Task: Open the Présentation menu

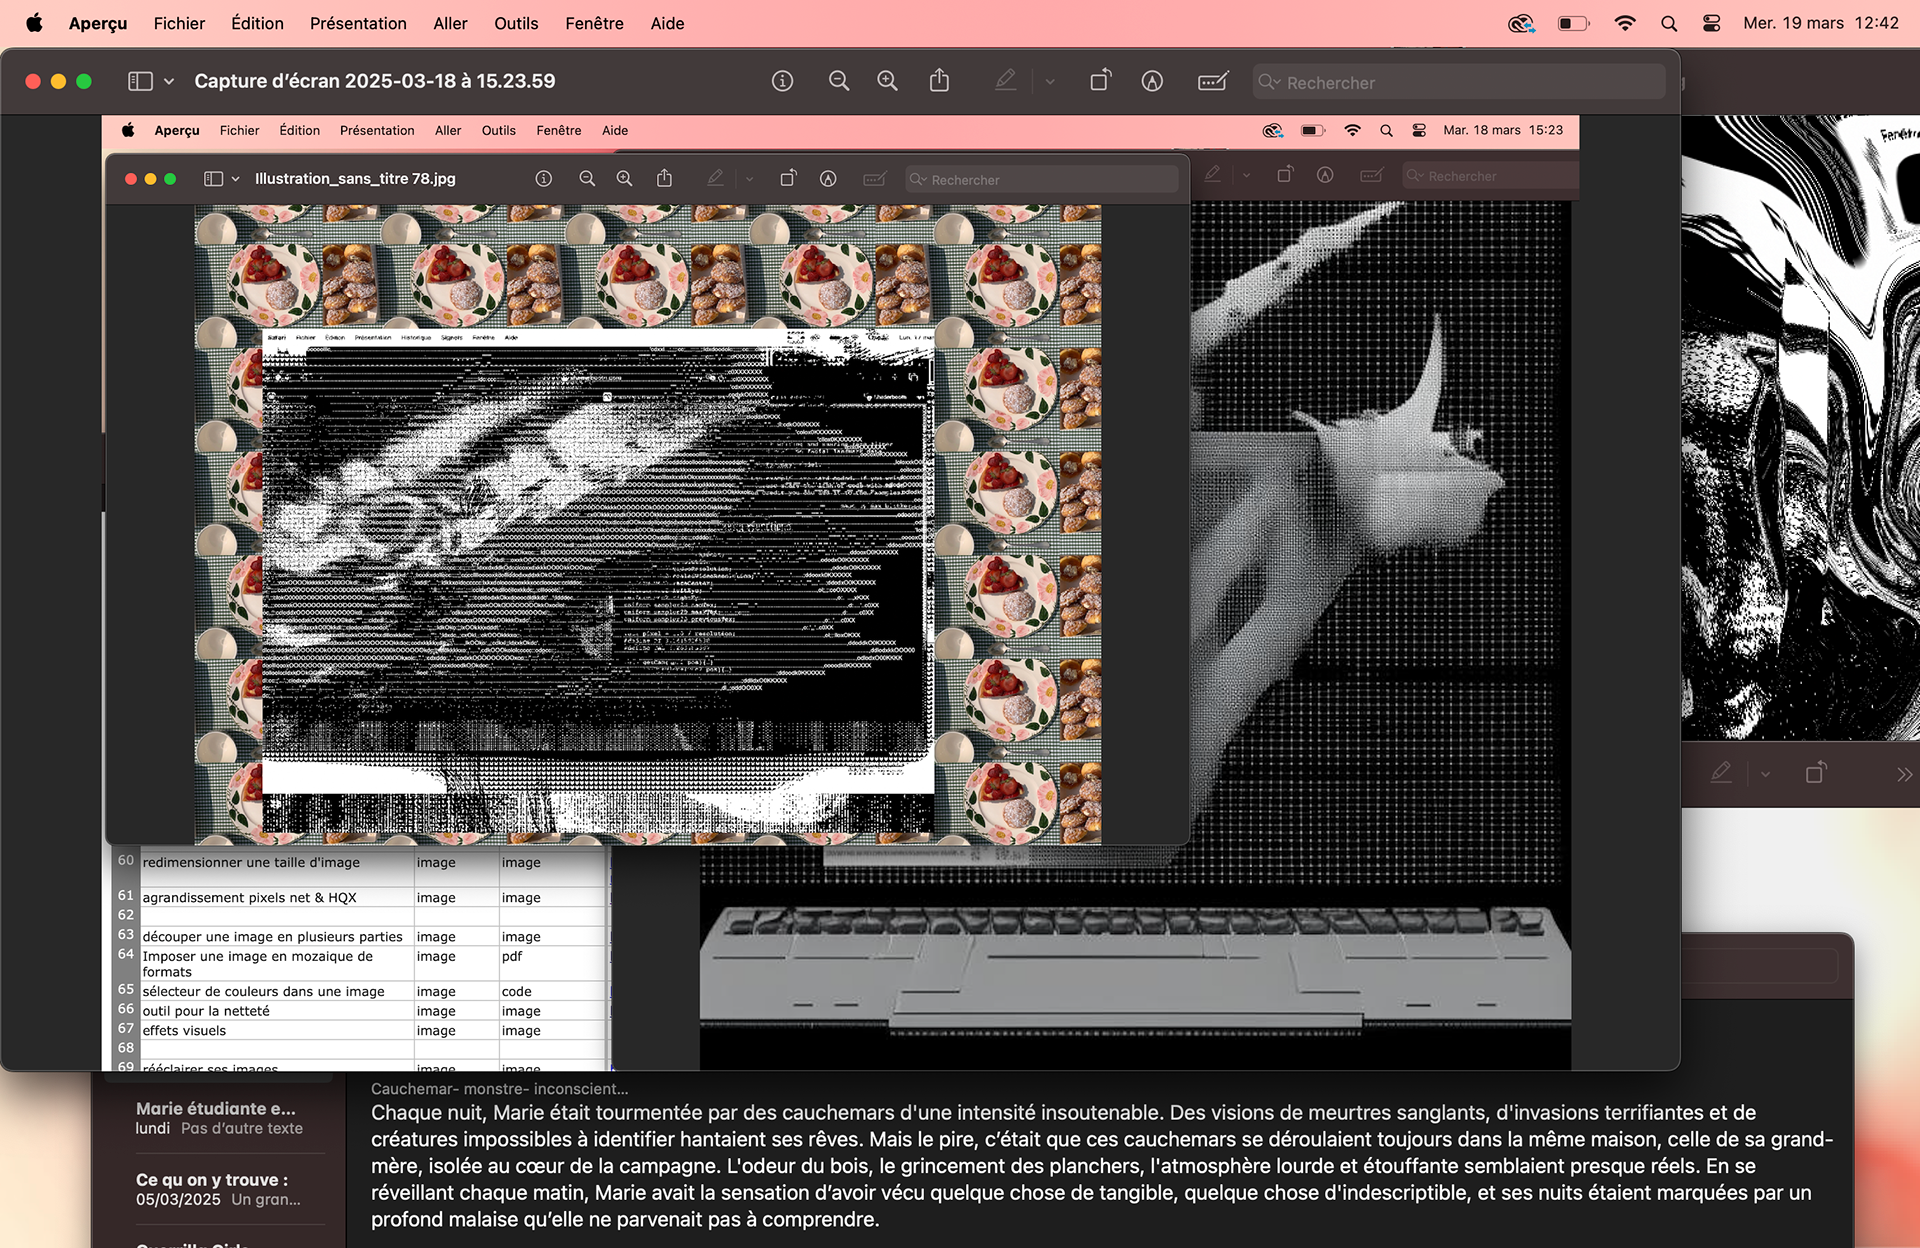Action: pos(358,23)
